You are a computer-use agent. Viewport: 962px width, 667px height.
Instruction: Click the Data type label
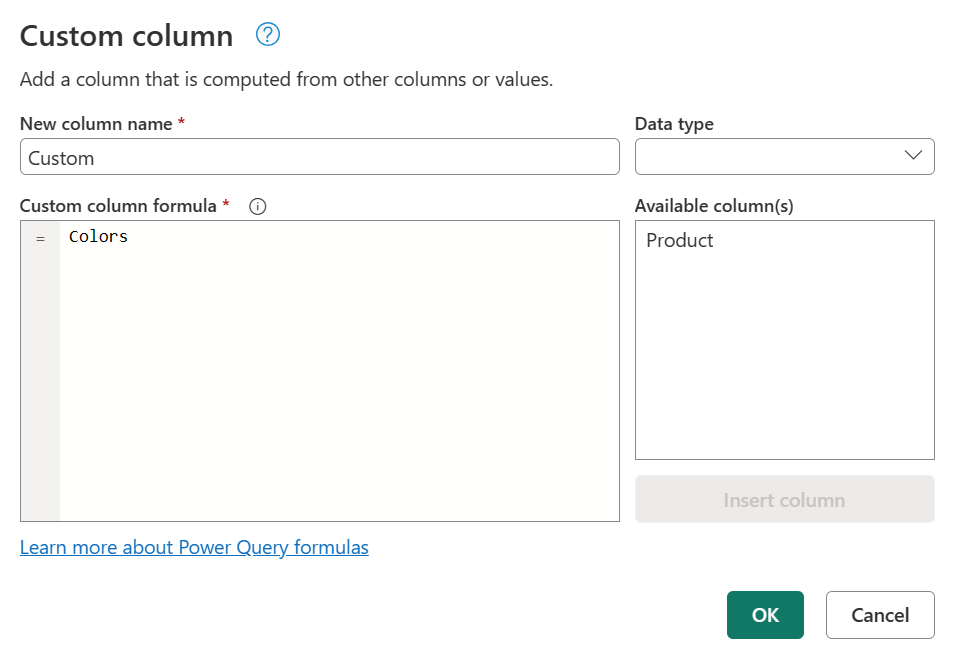(x=673, y=123)
